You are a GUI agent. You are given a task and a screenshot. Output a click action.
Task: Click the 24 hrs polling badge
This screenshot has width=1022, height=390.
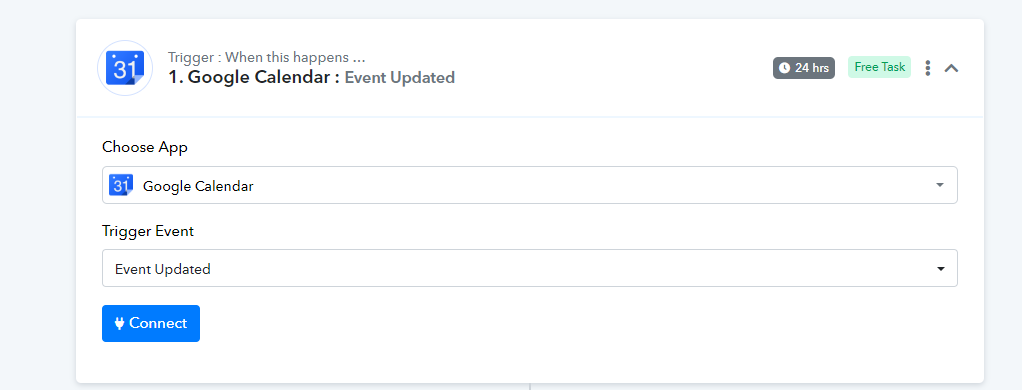[804, 68]
